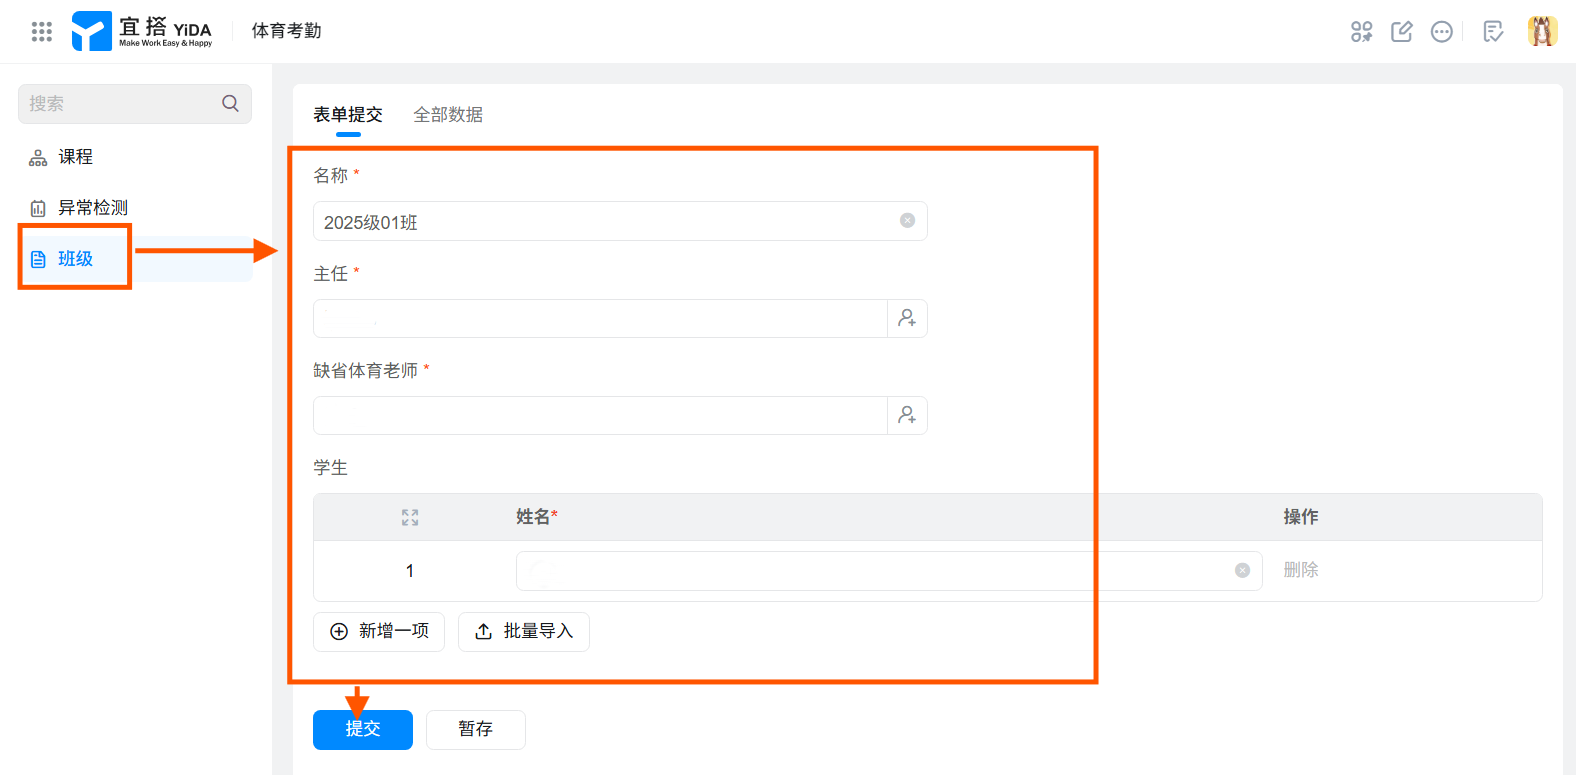
Task: Click the 提交 button
Action: tap(363, 729)
